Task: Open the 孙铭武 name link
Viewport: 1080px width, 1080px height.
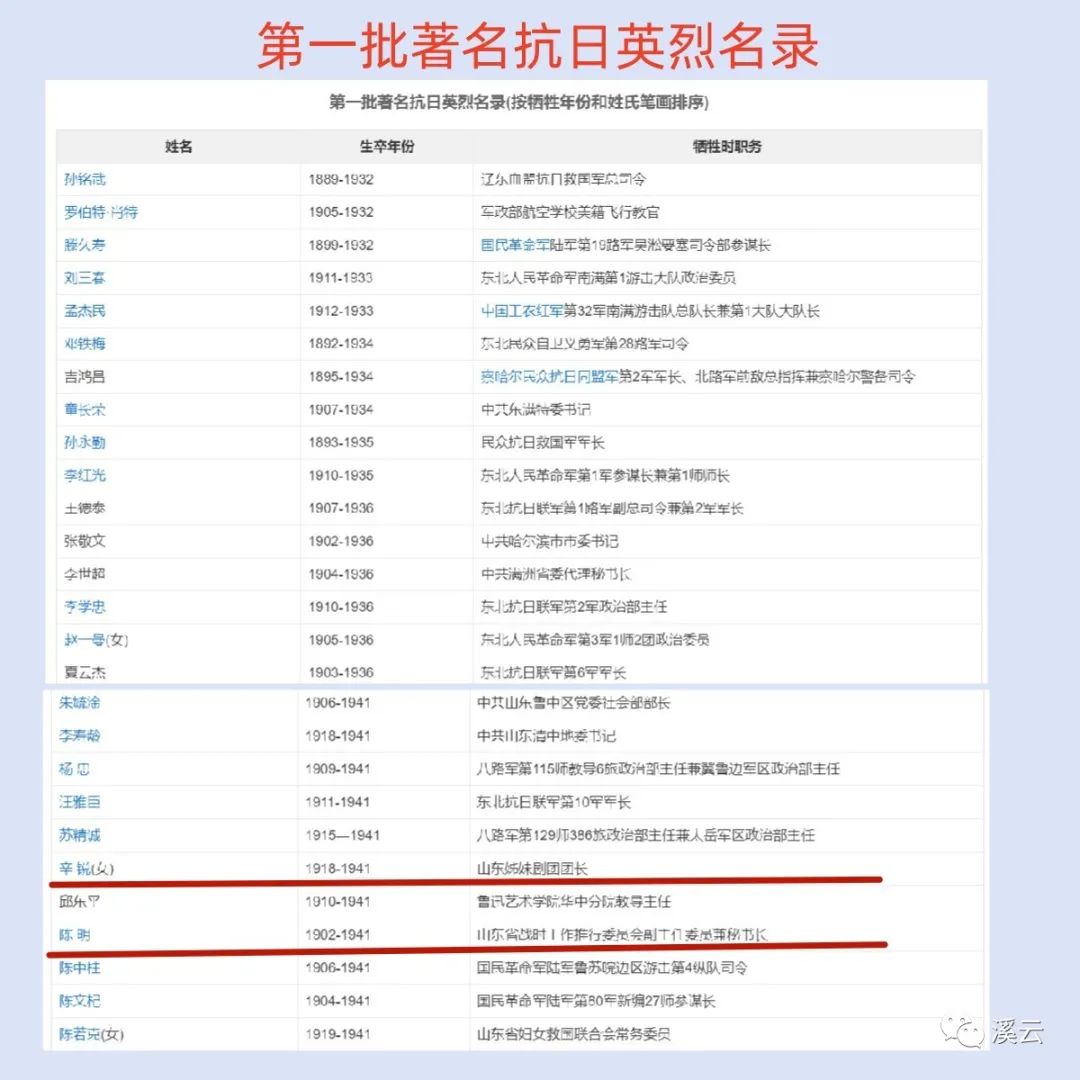Action: (x=85, y=179)
